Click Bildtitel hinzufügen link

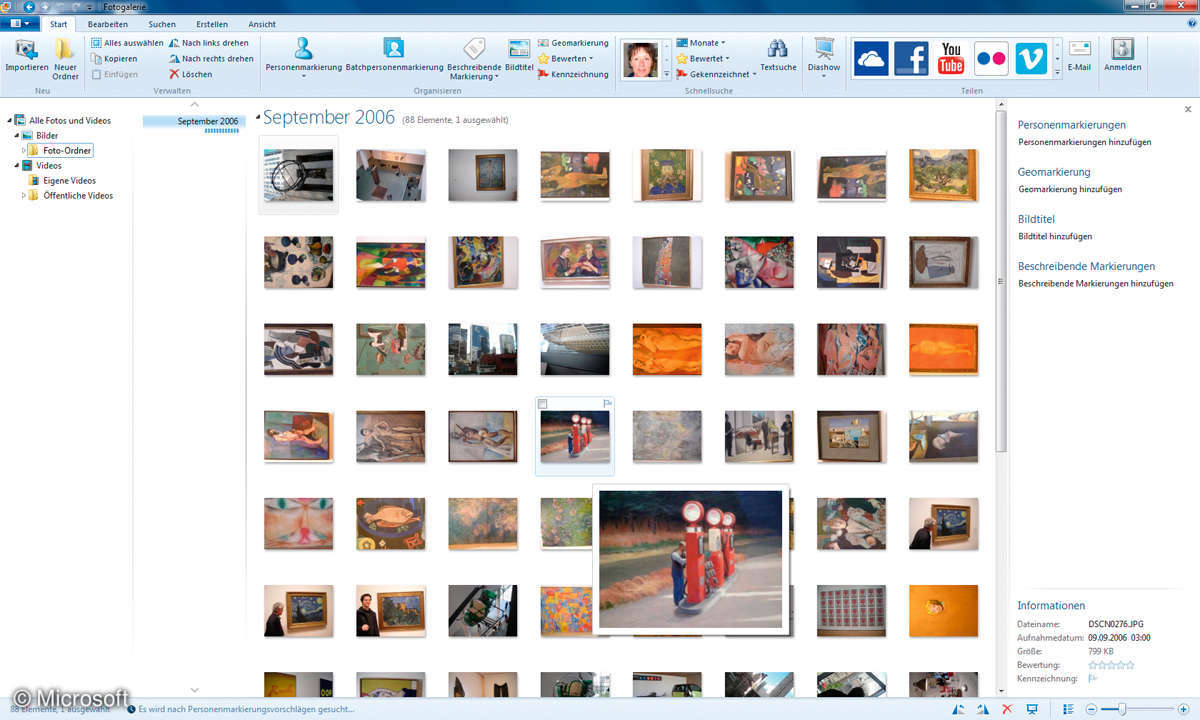(1055, 237)
